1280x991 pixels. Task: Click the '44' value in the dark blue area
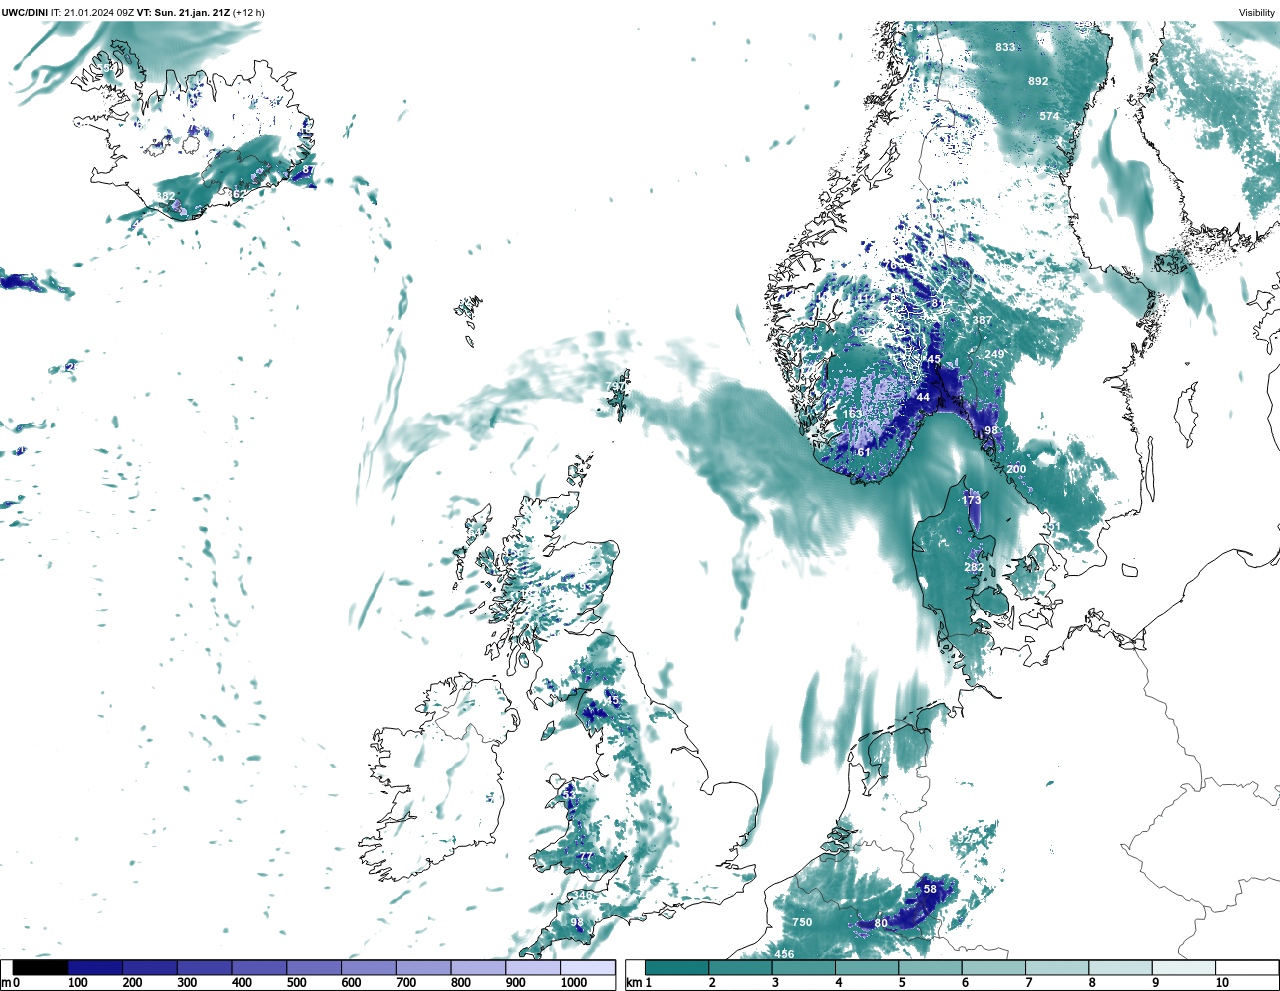click(923, 397)
